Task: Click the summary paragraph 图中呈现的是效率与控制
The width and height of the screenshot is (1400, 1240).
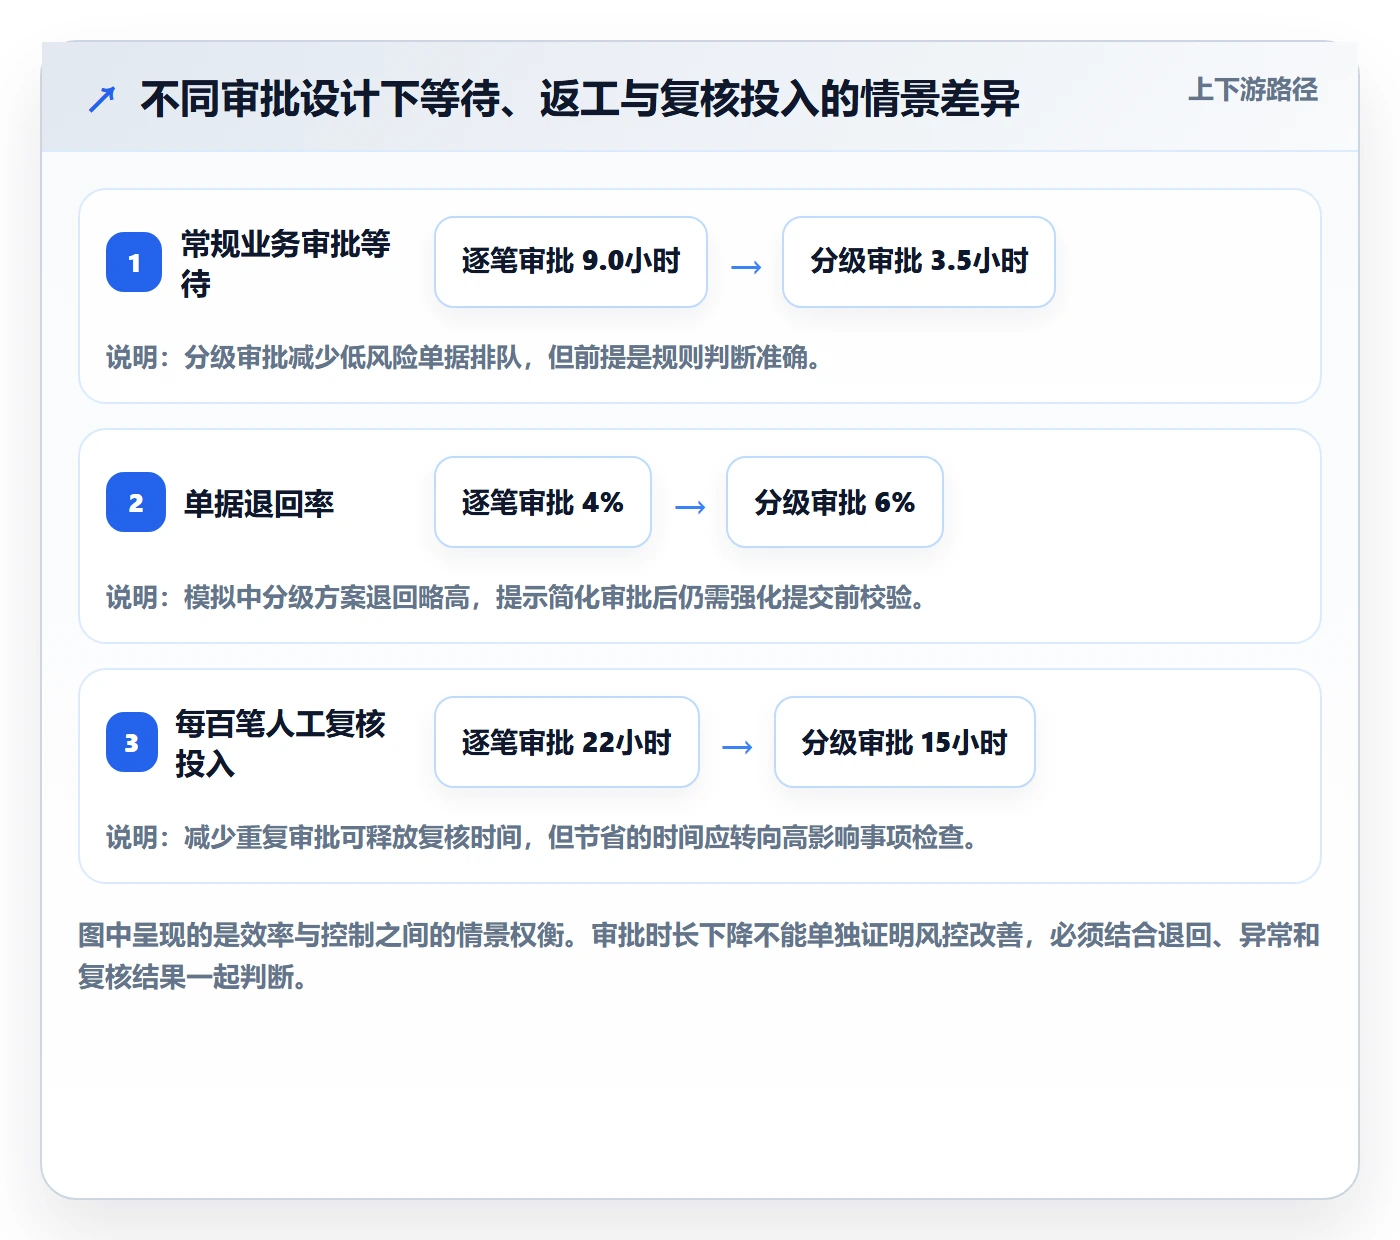Action: (699, 956)
